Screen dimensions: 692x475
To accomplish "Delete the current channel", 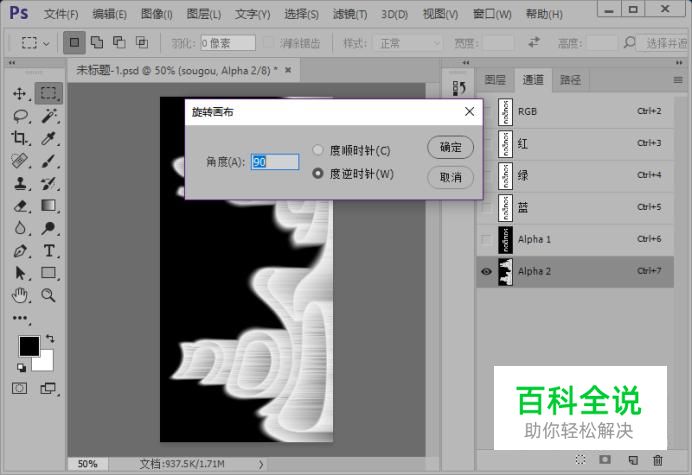I will point(658,460).
